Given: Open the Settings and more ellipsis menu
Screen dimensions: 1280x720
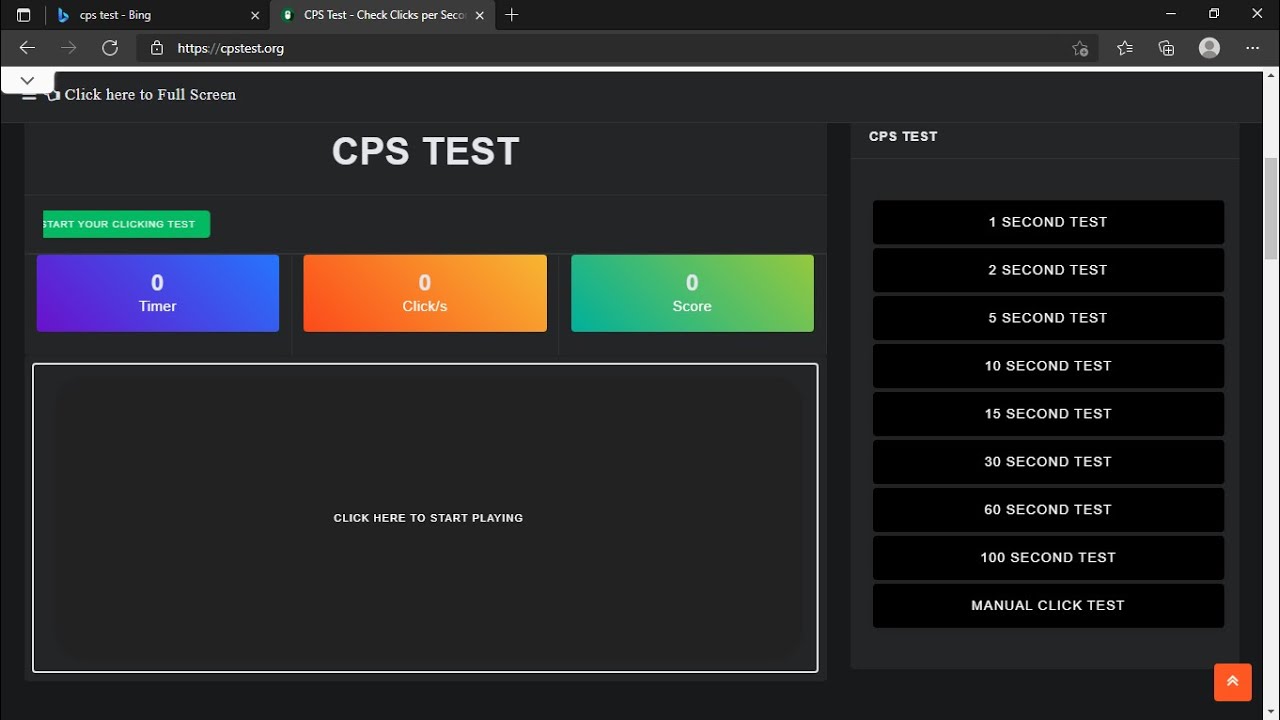Looking at the screenshot, I should point(1253,48).
